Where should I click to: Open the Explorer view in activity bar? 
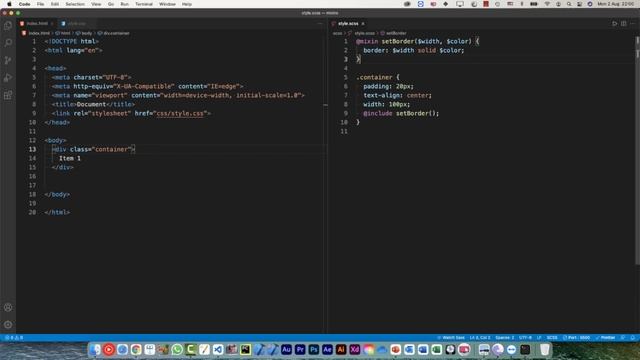[8, 26]
